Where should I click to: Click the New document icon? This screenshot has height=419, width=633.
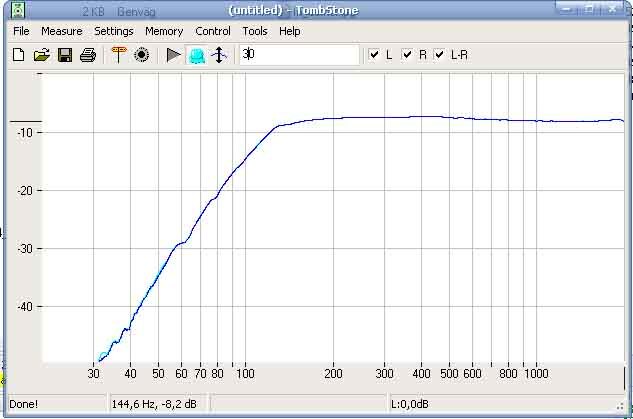[18, 55]
